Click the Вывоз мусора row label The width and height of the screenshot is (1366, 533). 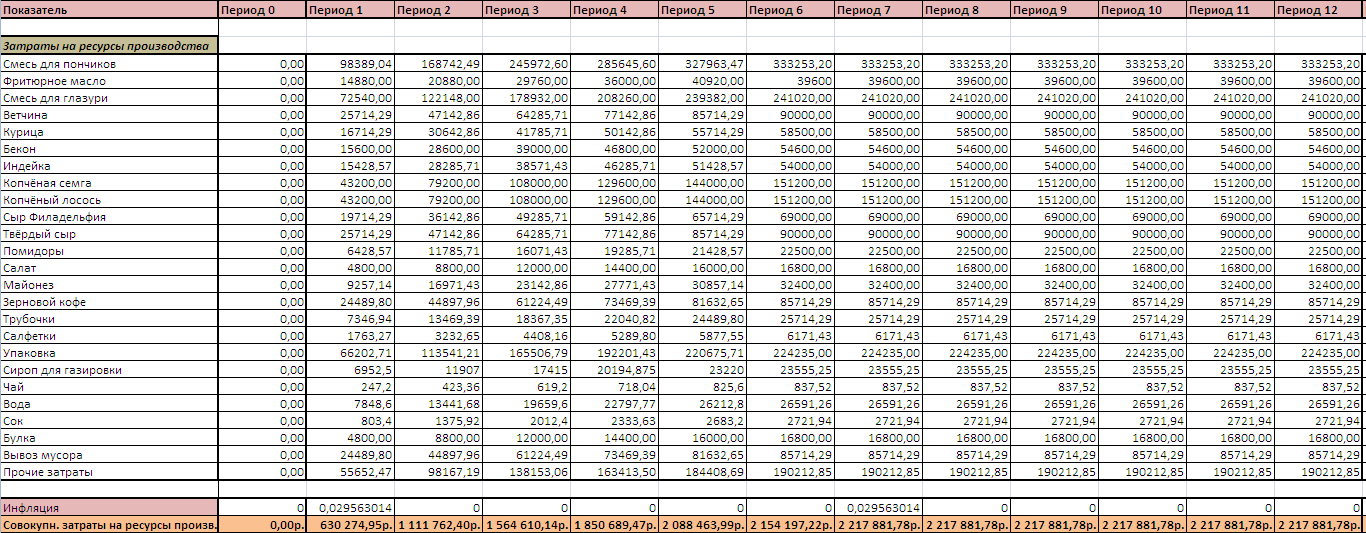109,455
